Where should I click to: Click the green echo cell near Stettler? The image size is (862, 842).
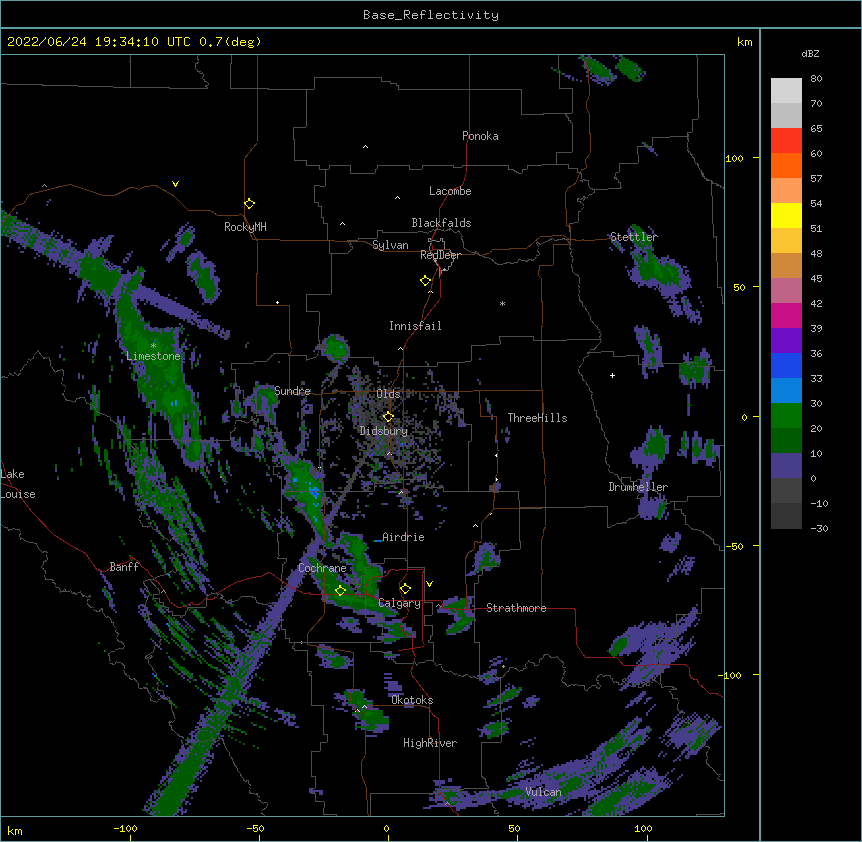tap(657, 269)
